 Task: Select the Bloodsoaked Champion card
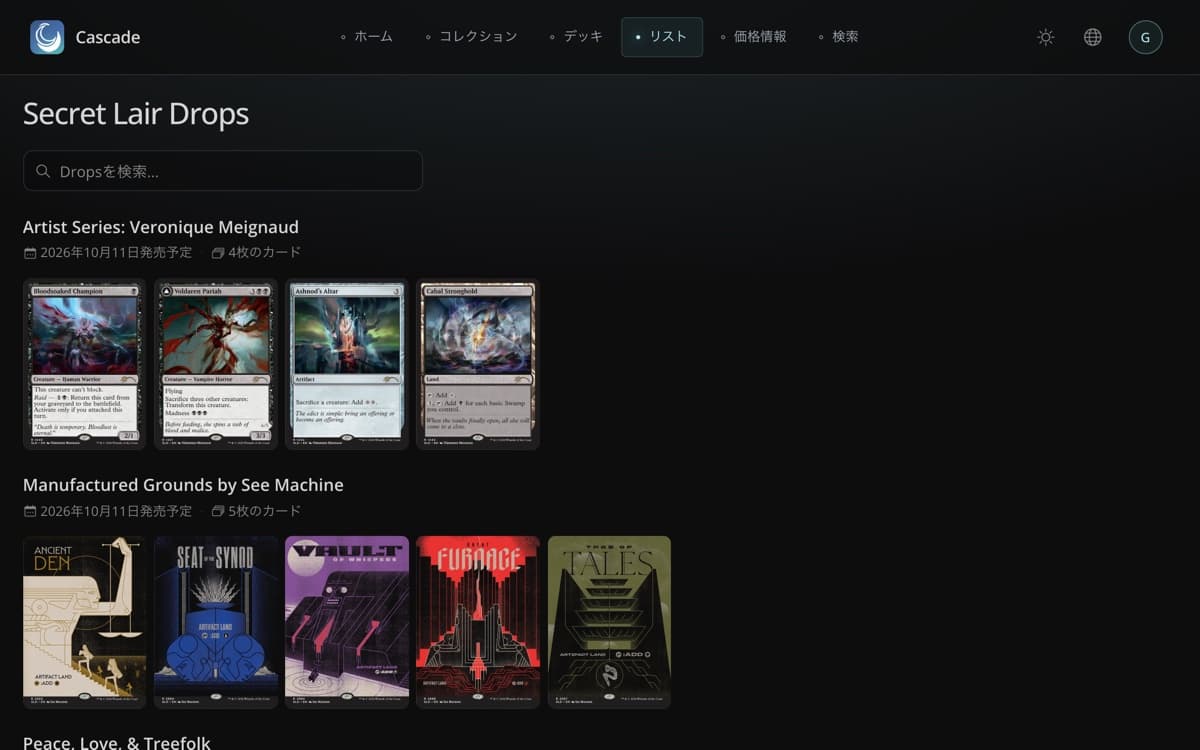[x=85, y=365]
